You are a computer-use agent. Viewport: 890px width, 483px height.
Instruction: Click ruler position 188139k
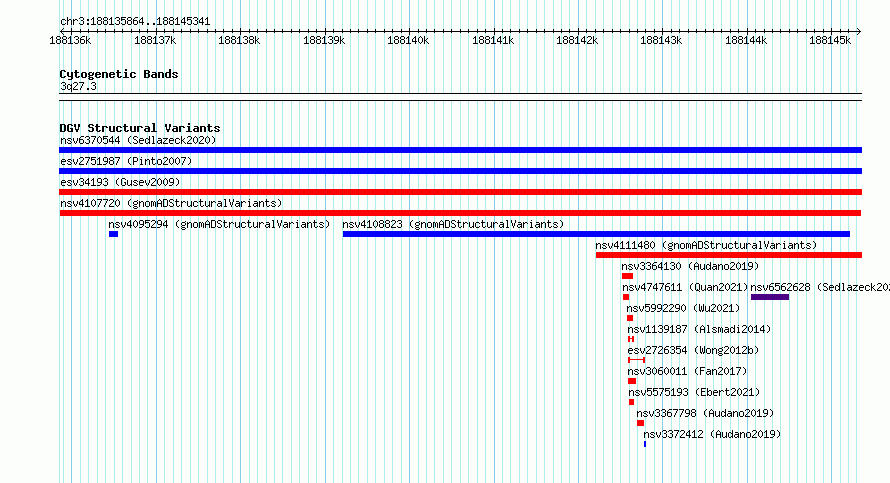click(324, 40)
